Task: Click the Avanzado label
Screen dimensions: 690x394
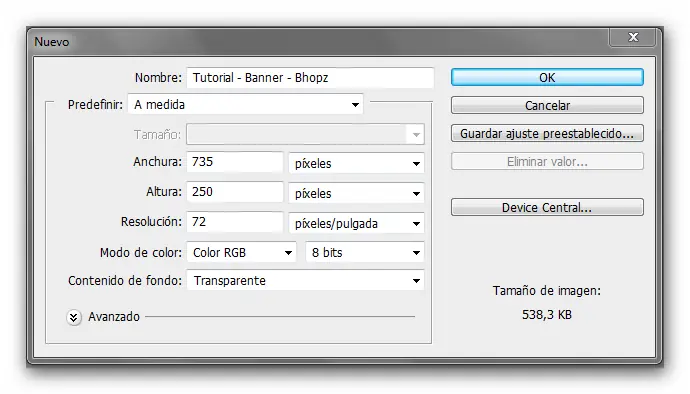Action: [x=114, y=317]
